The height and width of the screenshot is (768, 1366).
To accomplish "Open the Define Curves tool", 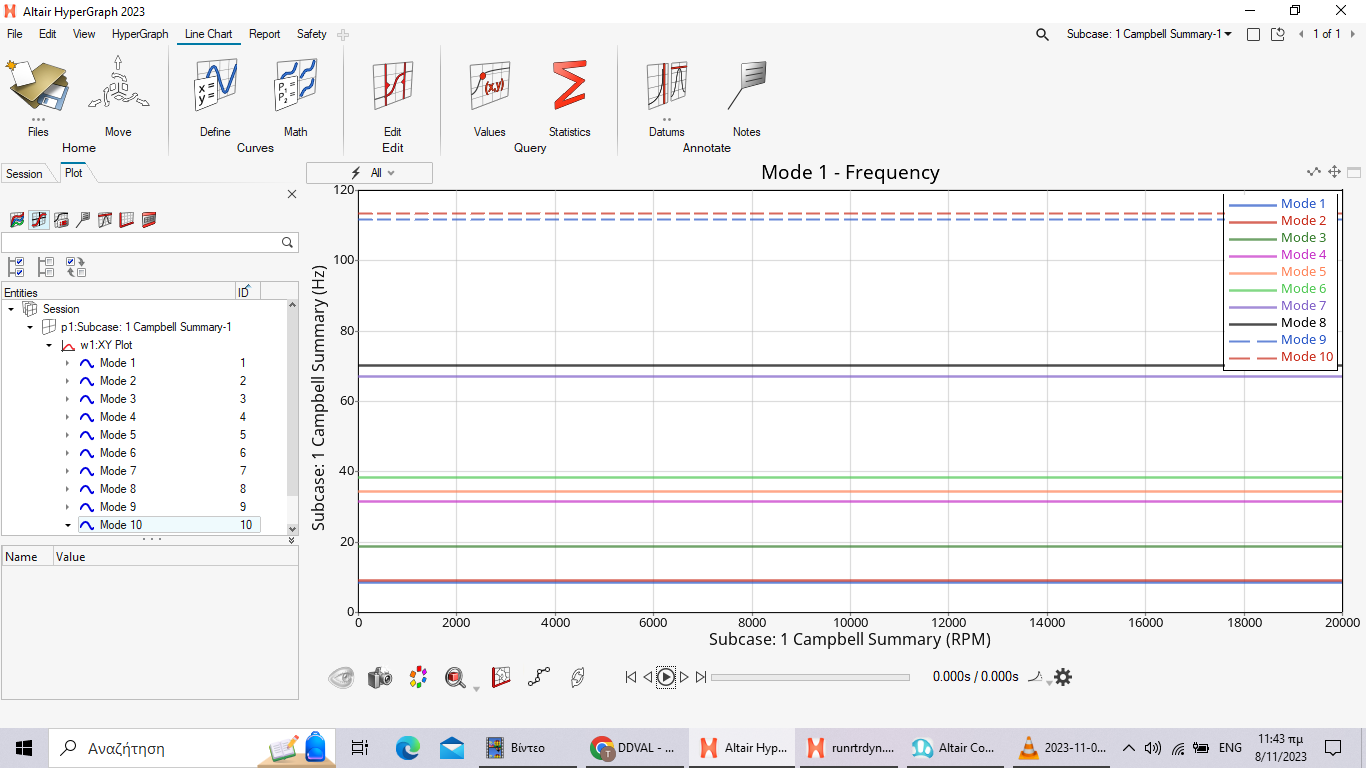I will tap(215, 97).
